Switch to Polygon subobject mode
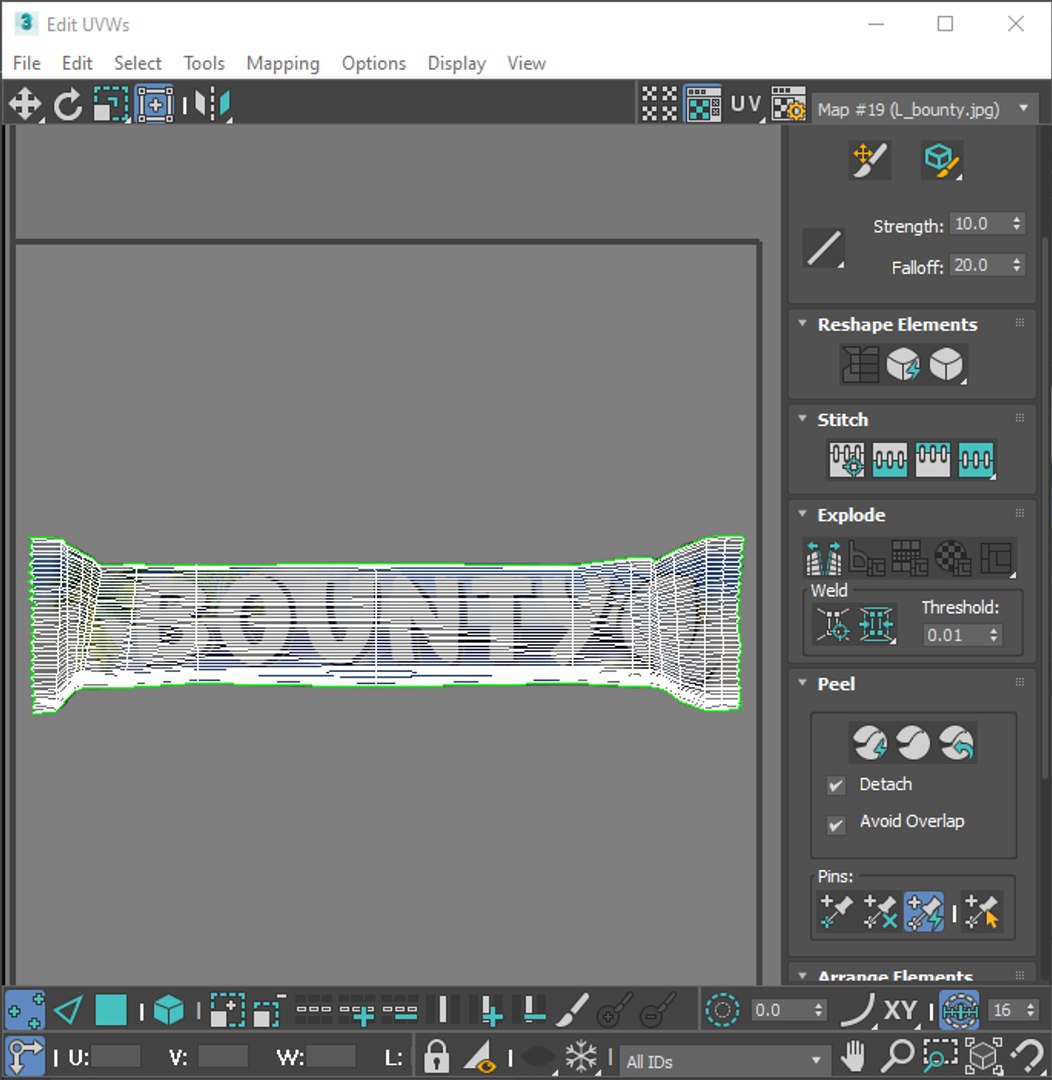 111,1010
